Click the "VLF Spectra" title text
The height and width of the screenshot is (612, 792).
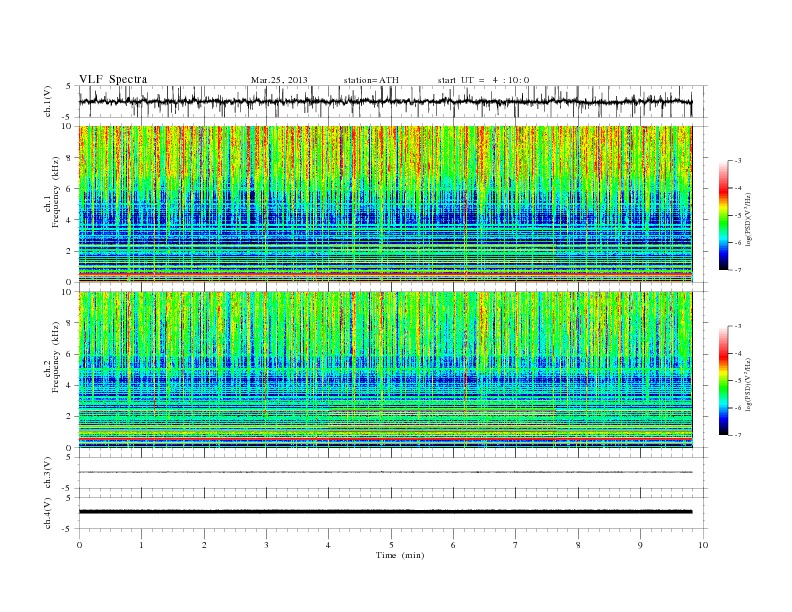113,79
